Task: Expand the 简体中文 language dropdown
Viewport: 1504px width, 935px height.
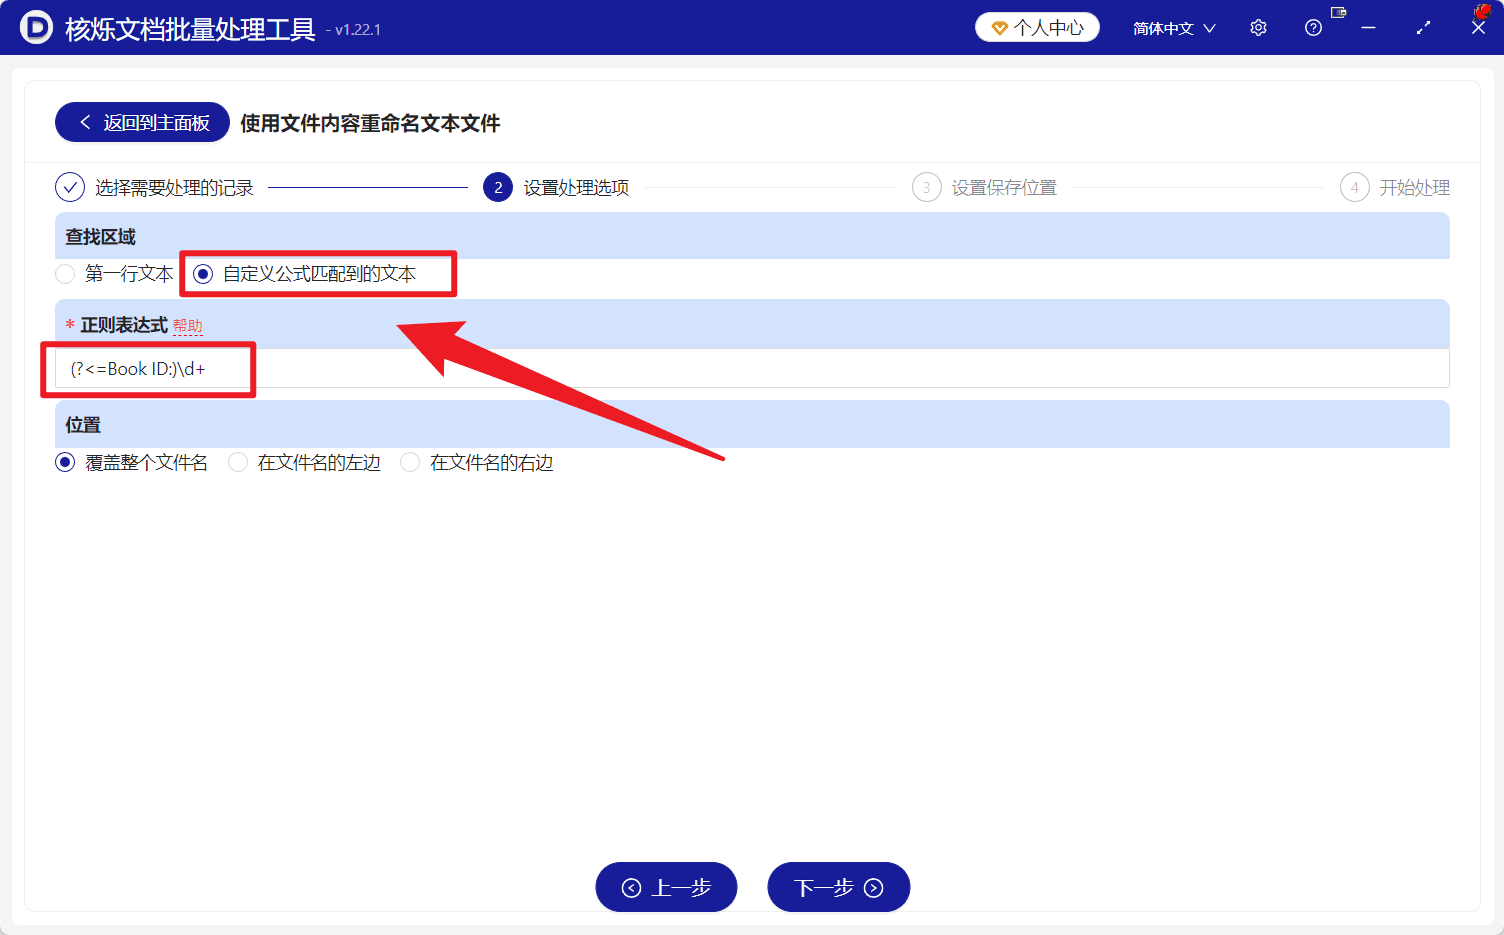Action: [x=1174, y=28]
